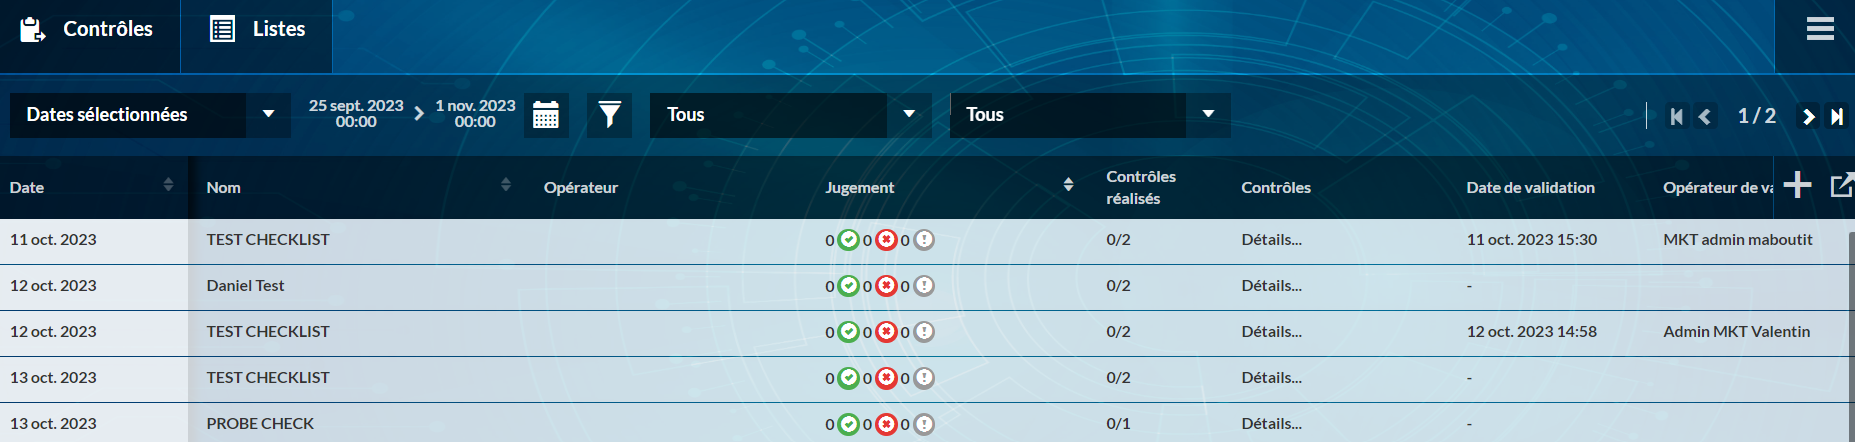Open the hamburger menu
Screen dimensions: 1855x442
pos(1820,29)
